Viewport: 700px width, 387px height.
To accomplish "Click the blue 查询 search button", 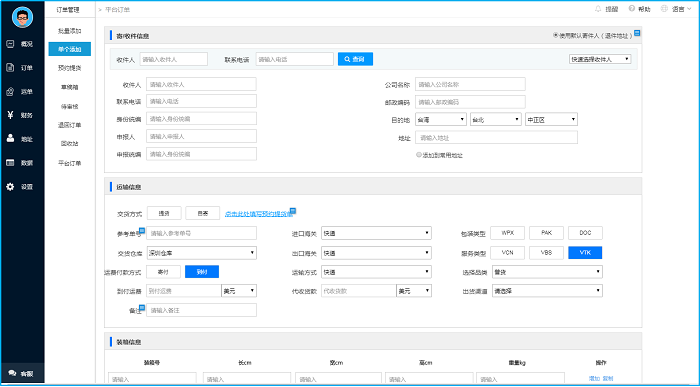I will (x=355, y=59).
